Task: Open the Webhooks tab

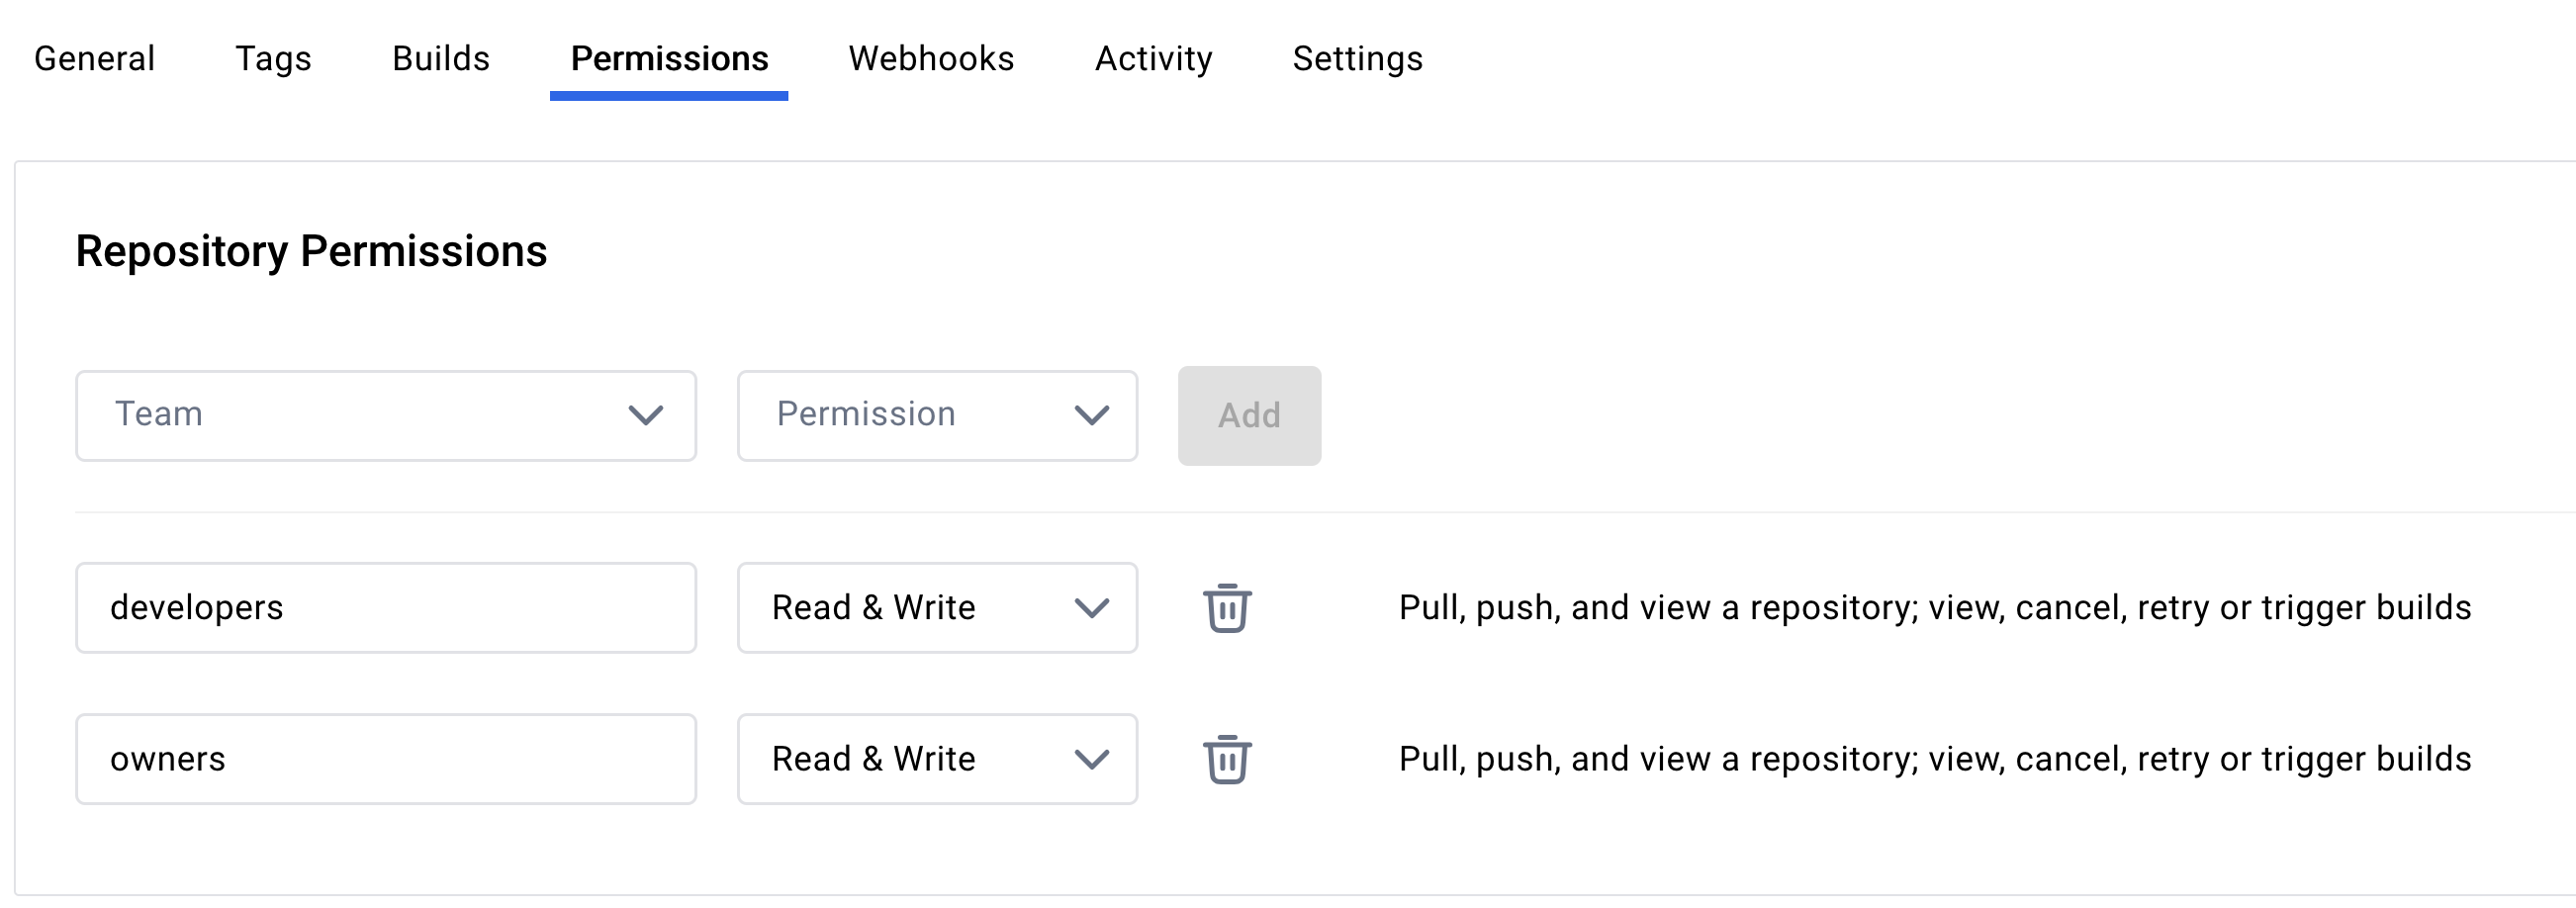Action: 930,59
